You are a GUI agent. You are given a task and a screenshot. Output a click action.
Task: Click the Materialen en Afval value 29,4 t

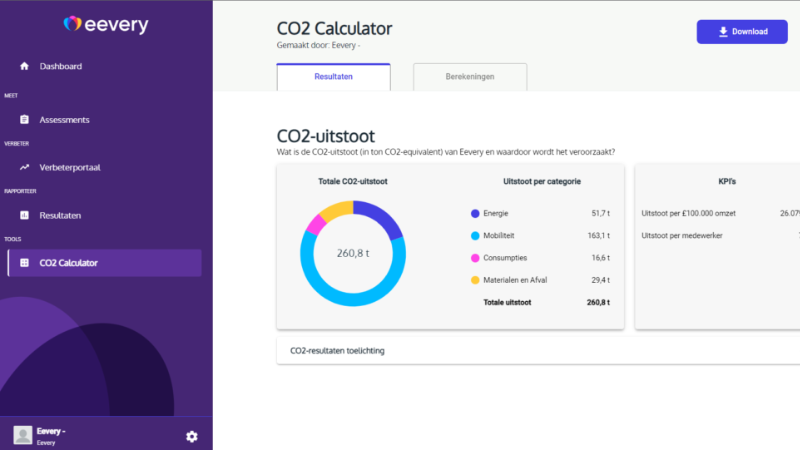click(x=601, y=280)
